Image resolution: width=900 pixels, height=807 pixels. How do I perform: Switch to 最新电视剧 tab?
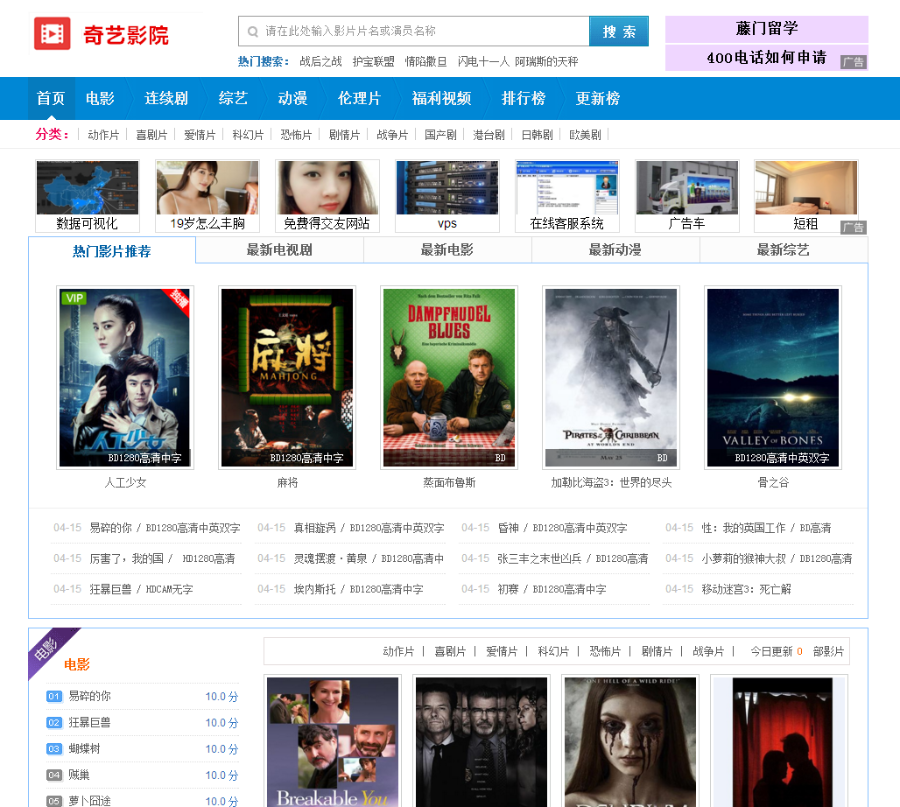[280, 250]
